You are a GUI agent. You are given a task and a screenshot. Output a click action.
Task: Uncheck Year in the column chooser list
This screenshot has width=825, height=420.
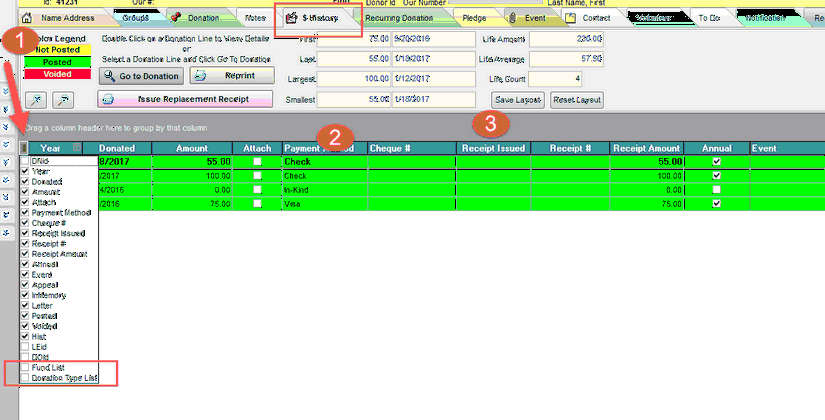pyautogui.click(x=25, y=171)
